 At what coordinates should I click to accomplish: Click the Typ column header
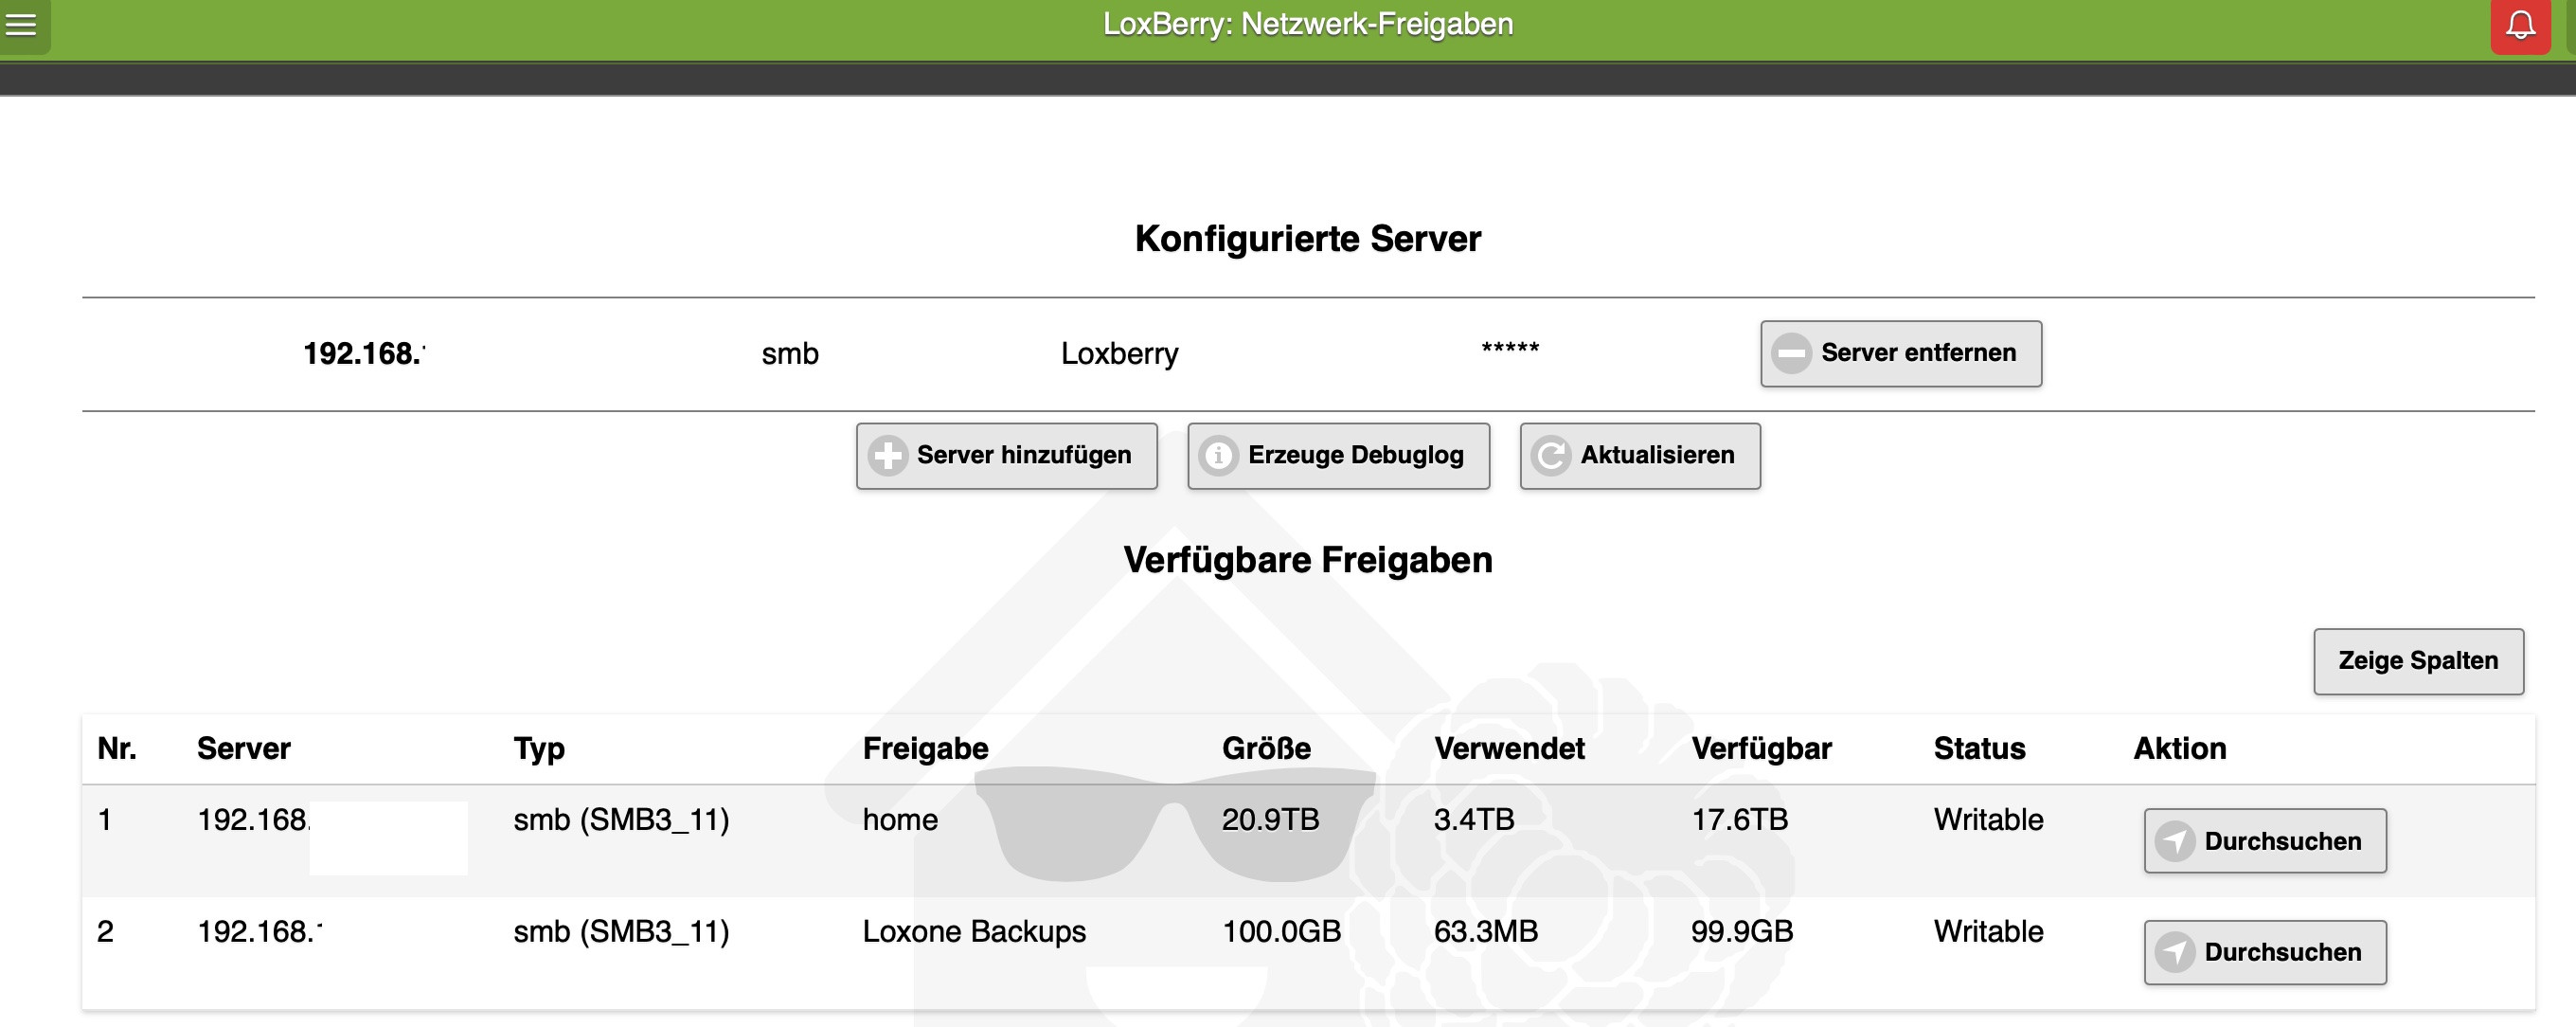click(x=538, y=748)
